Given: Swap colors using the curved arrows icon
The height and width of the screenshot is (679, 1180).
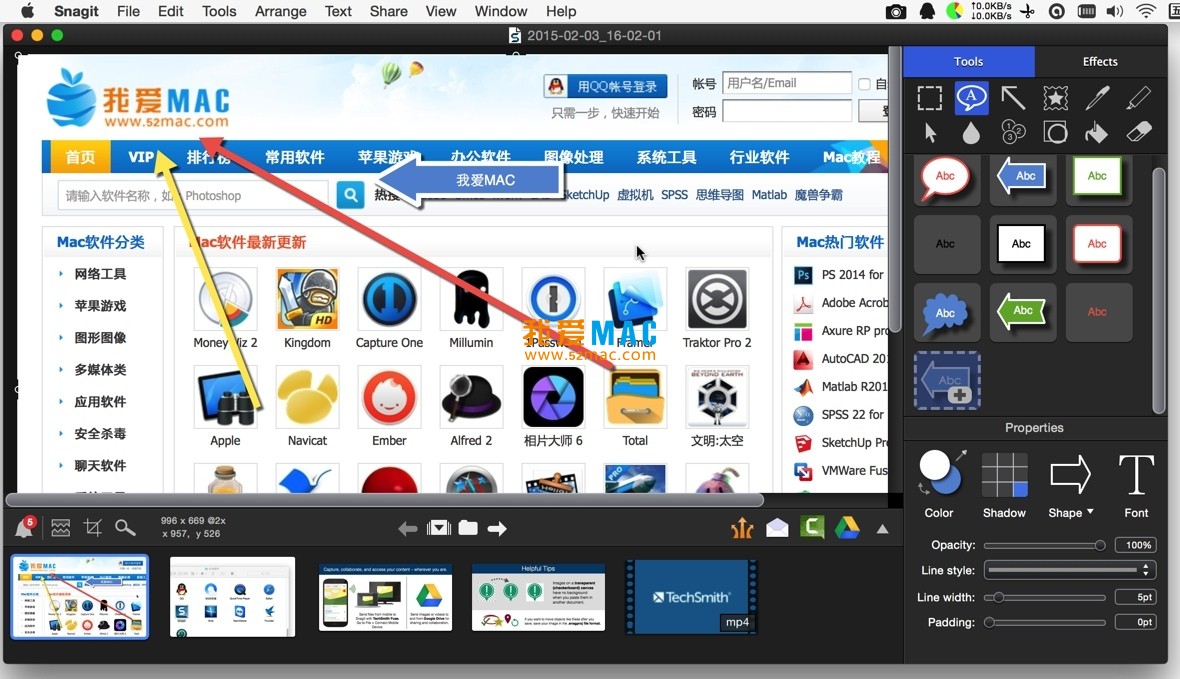Looking at the screenshot, I should click(x=924, y=489).
